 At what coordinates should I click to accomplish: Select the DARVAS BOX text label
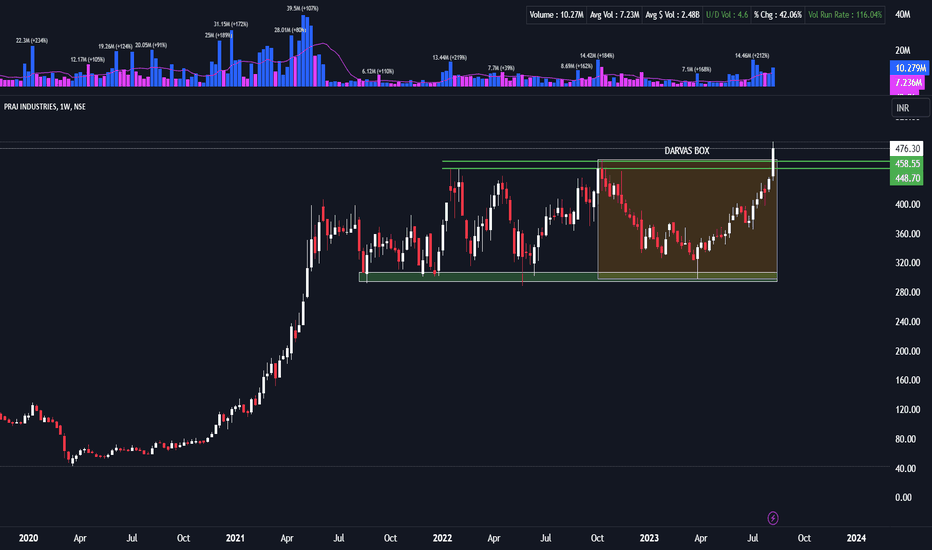coord(687,150)
